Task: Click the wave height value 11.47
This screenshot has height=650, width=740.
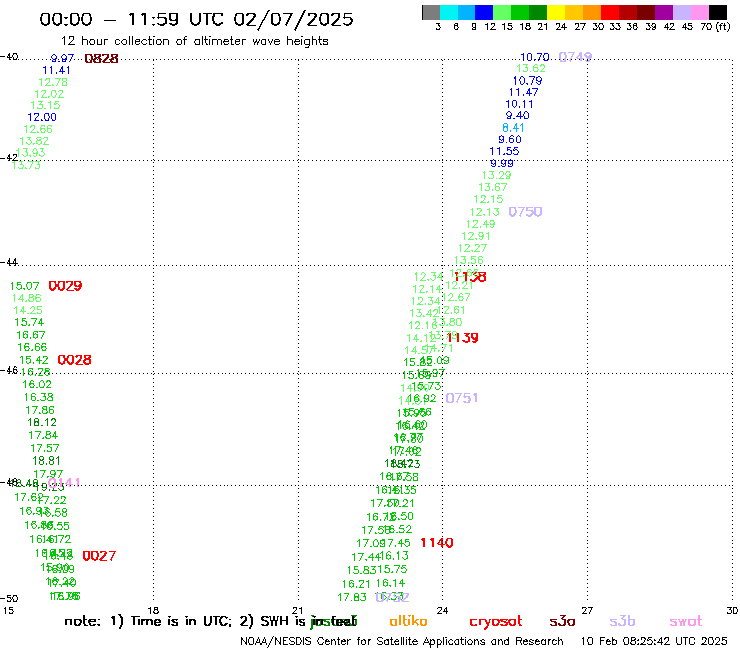Action: click(x=523, y=92)
